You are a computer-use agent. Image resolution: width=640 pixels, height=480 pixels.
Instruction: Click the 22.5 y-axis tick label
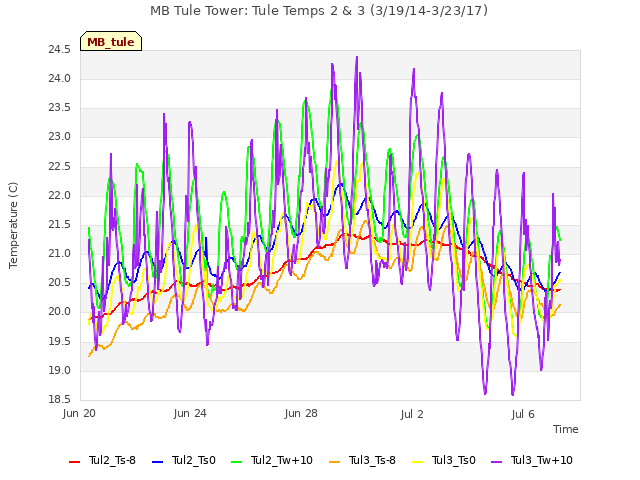coord(60,167)
